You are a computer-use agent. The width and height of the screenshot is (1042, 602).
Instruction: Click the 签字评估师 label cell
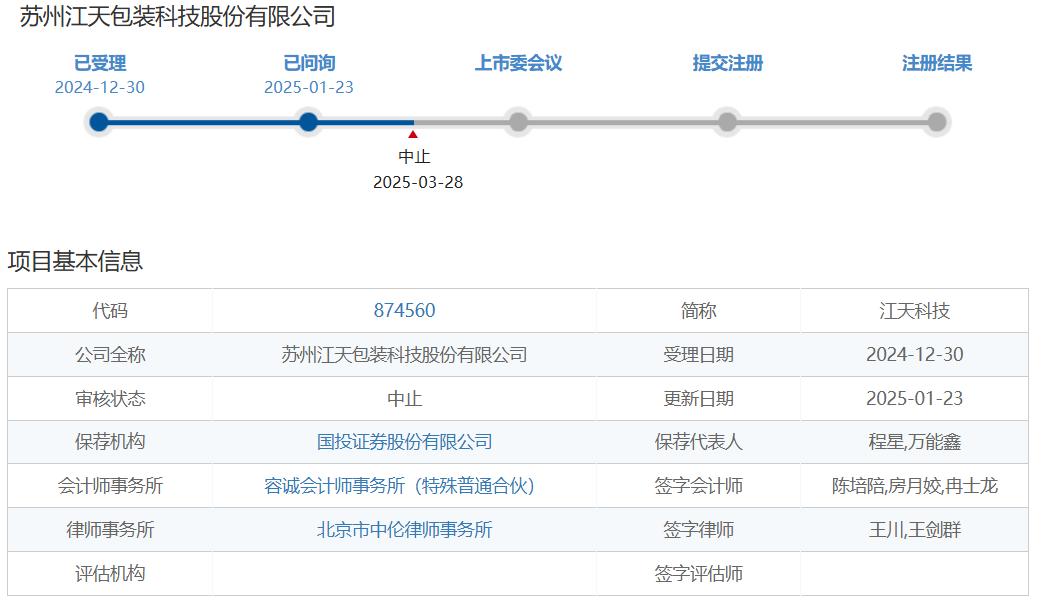pyautogui.click(x=698, y=573)
